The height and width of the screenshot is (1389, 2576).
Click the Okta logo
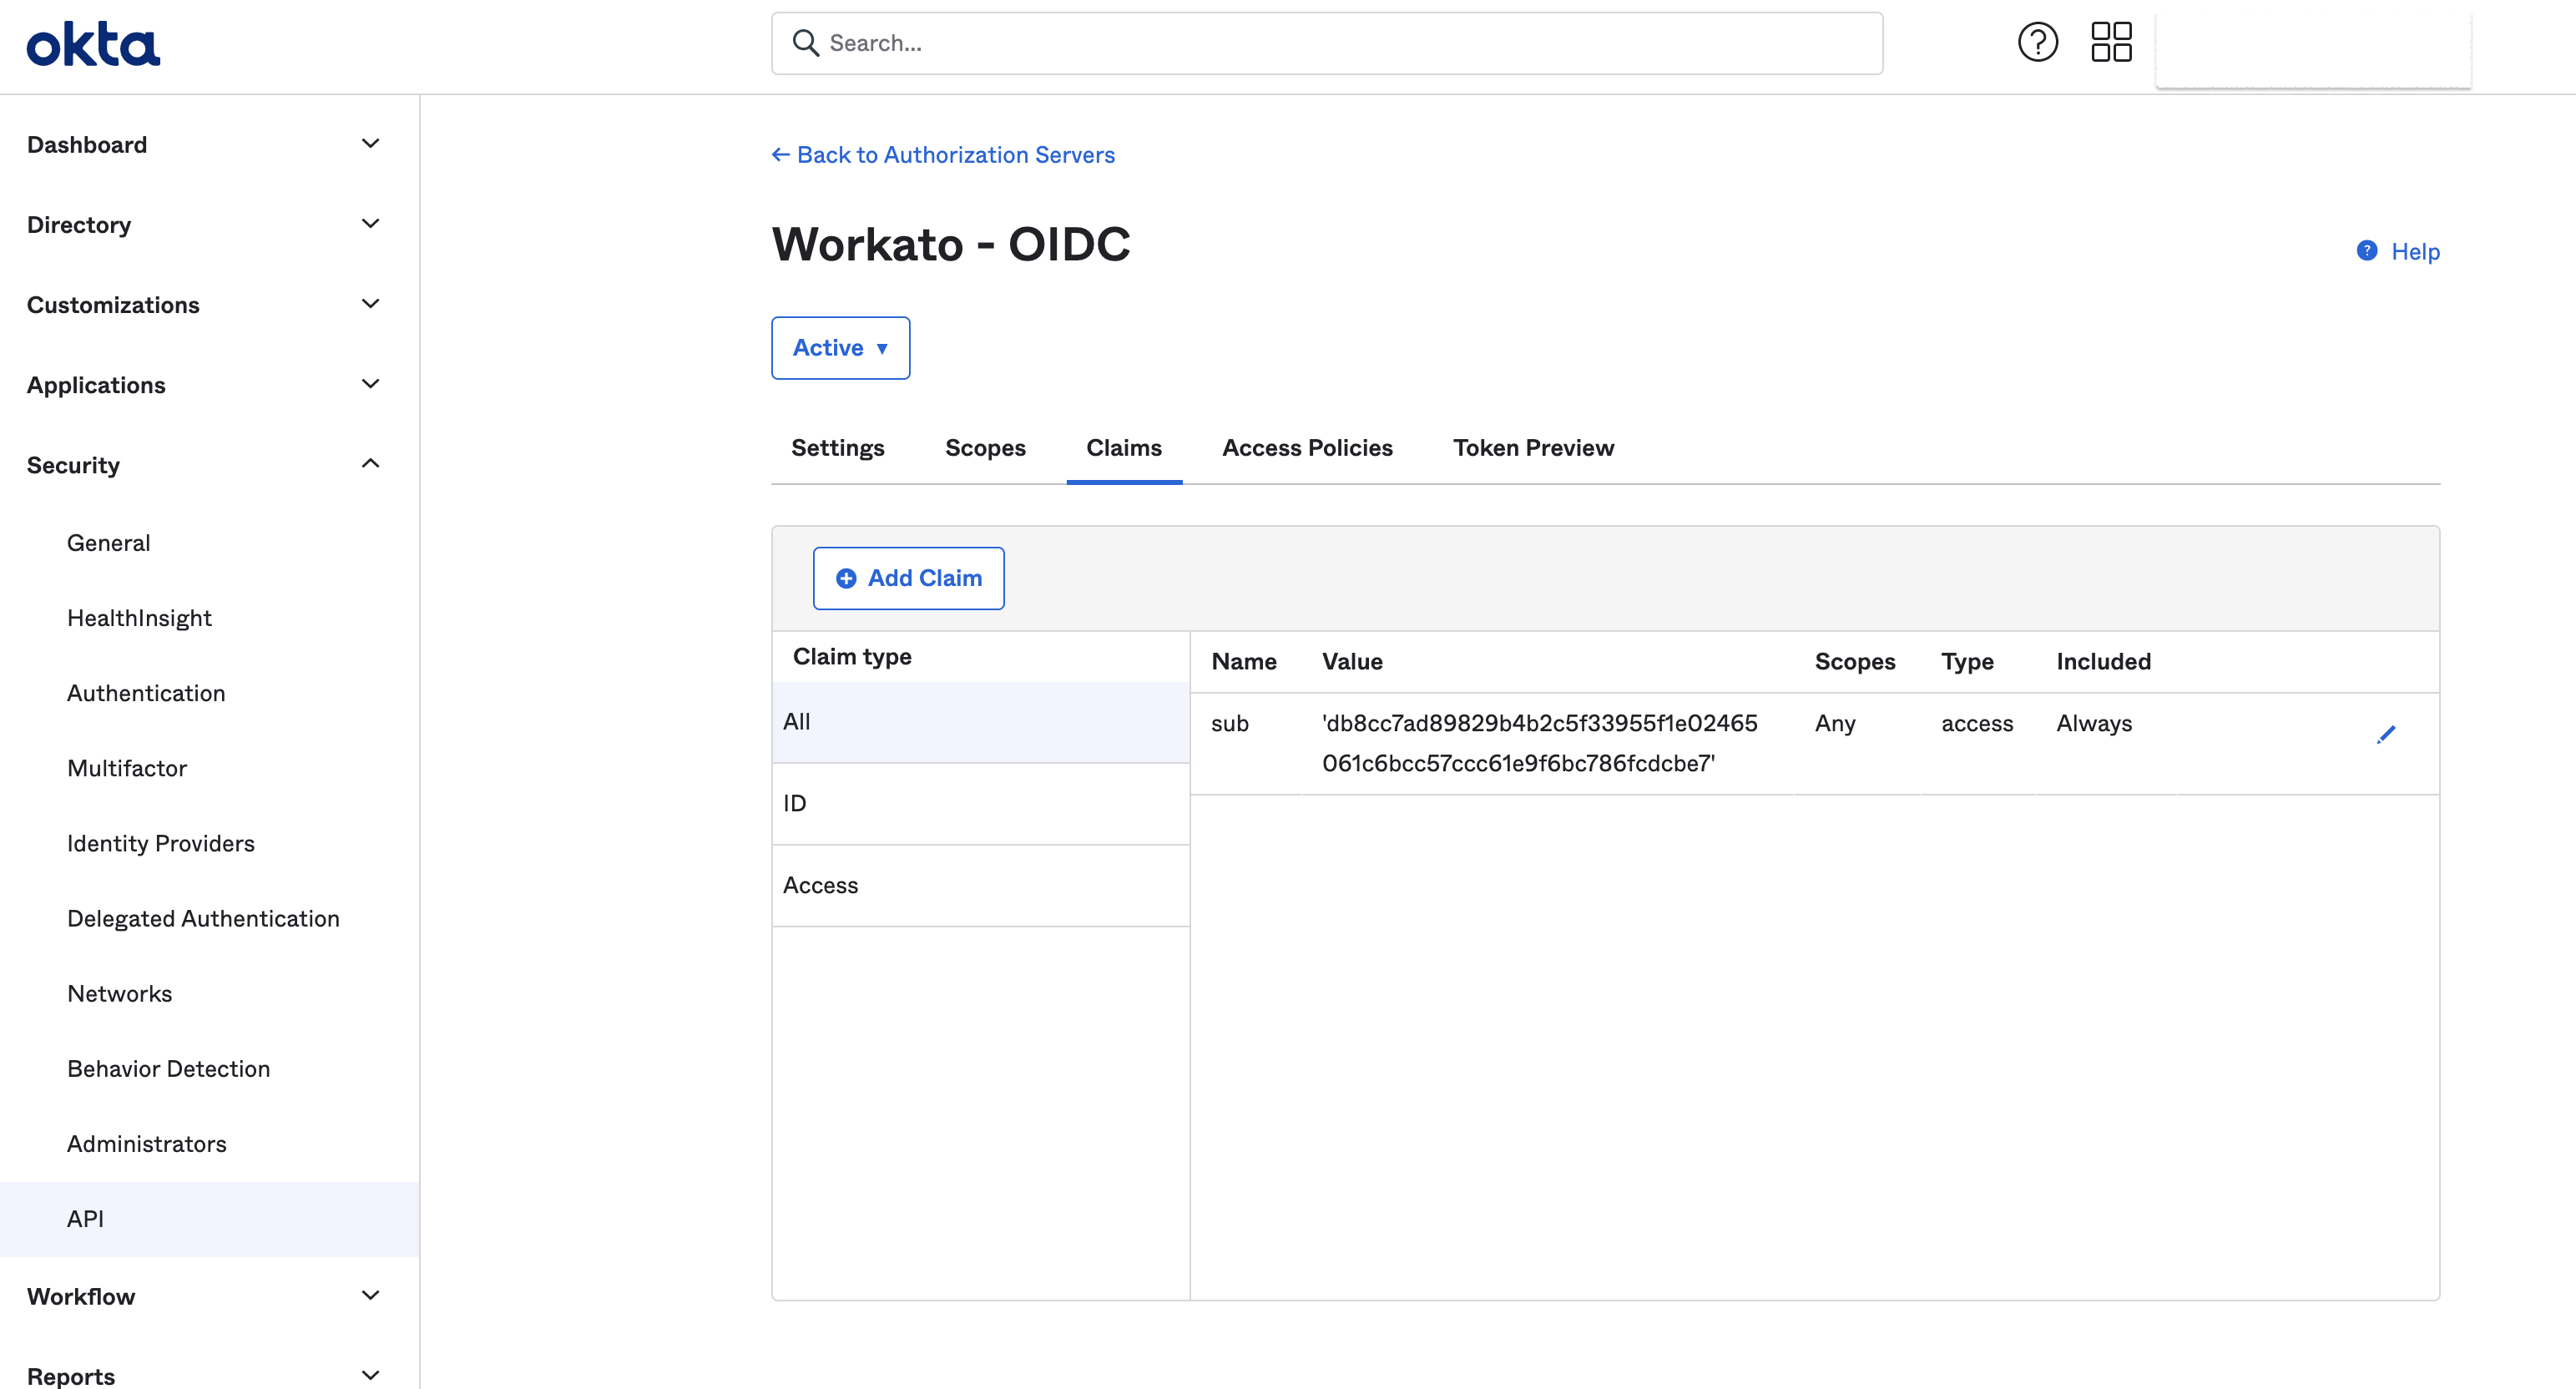click(93, 45)
